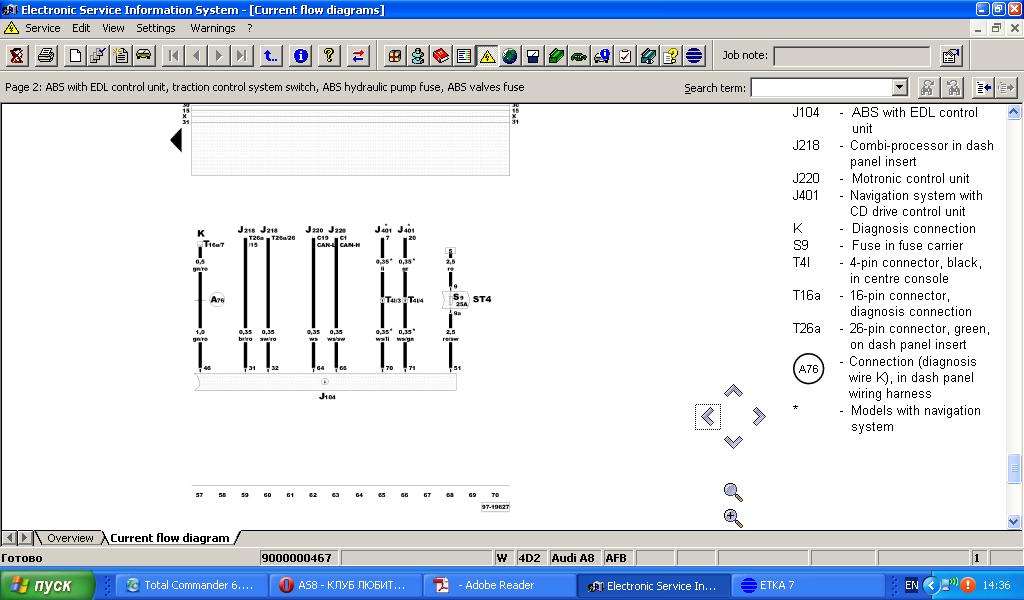The image size is (1024, 600).
Task: Click inside the Search term input field
Action: (x=820, y=88)
